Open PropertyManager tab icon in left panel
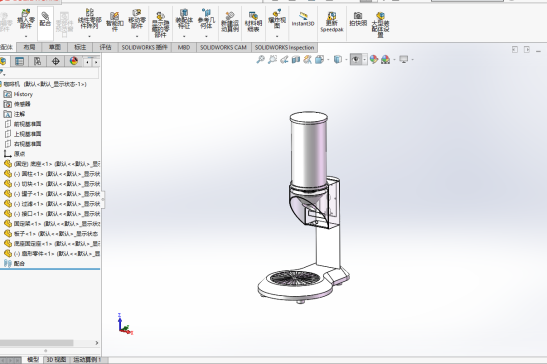 pyautogui.click(x=19, y=61)
